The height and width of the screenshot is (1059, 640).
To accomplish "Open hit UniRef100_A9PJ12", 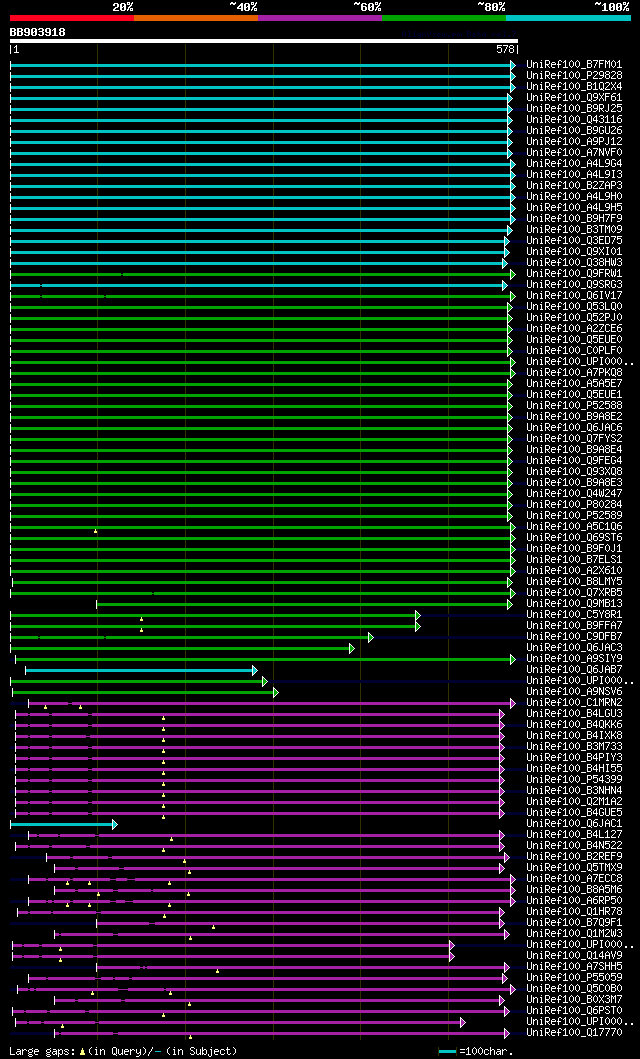I will pyautogui.click(x=574, y=142).
